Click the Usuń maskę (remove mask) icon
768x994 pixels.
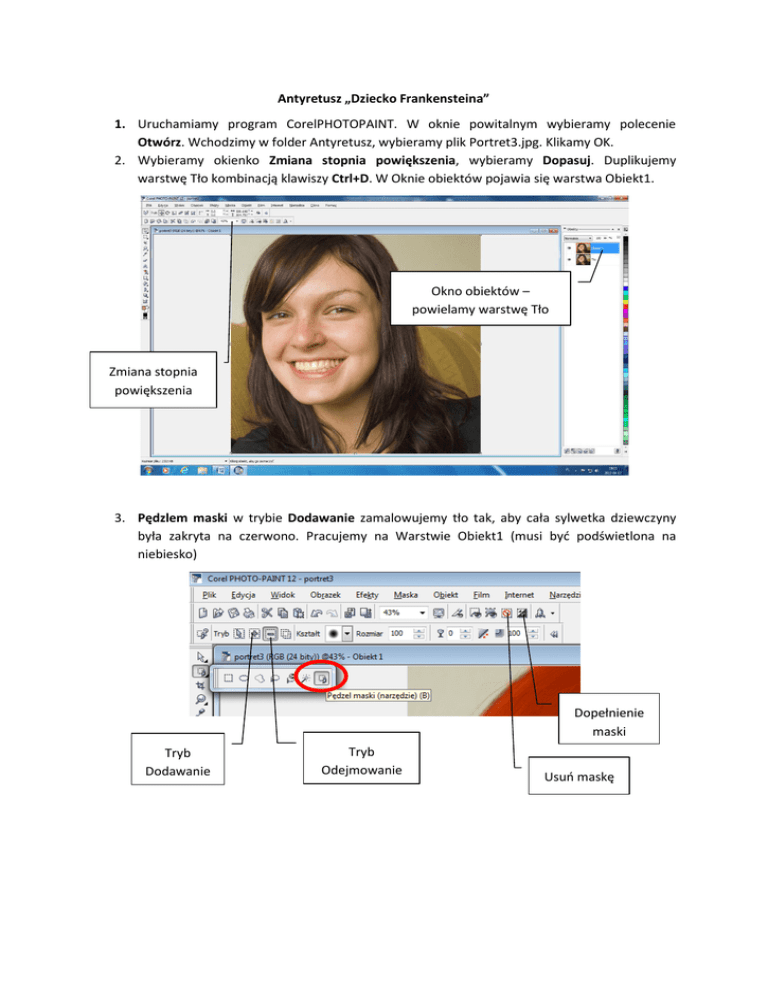tap(506, 611)
